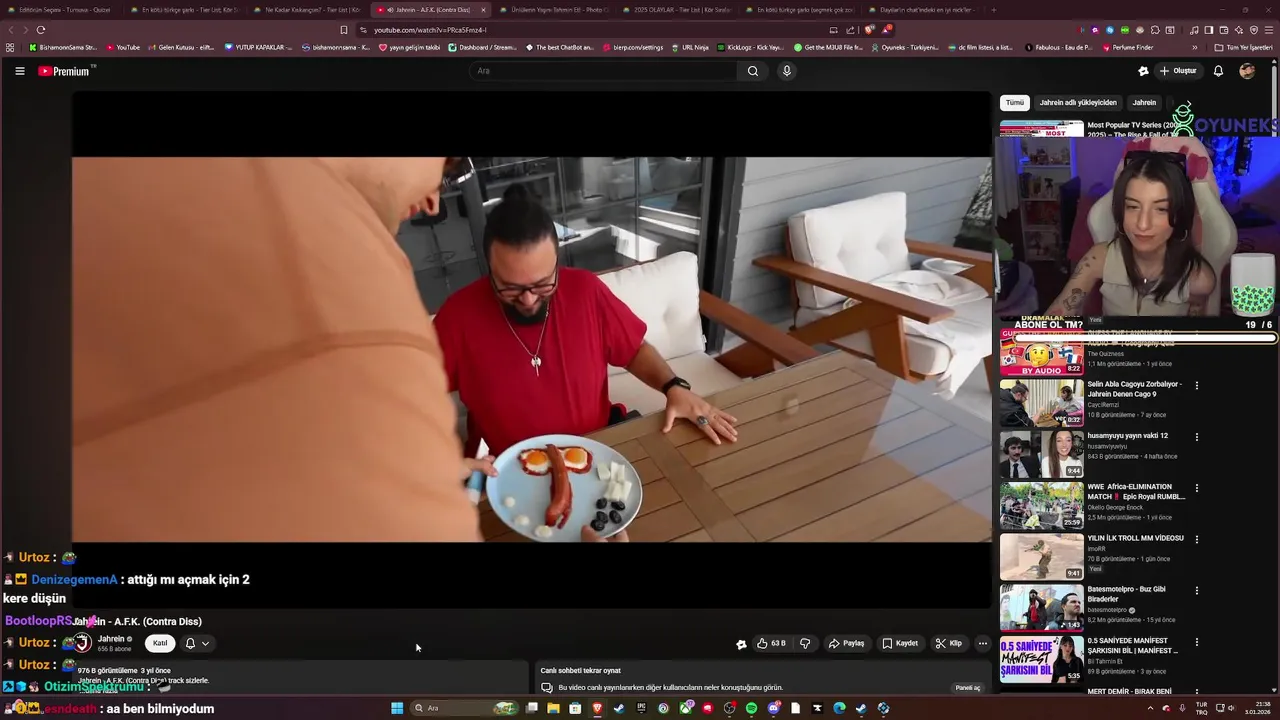Open the 'Oluştur' create button
Viewport: 1280px width, 720px height.
click(1178, 71)
